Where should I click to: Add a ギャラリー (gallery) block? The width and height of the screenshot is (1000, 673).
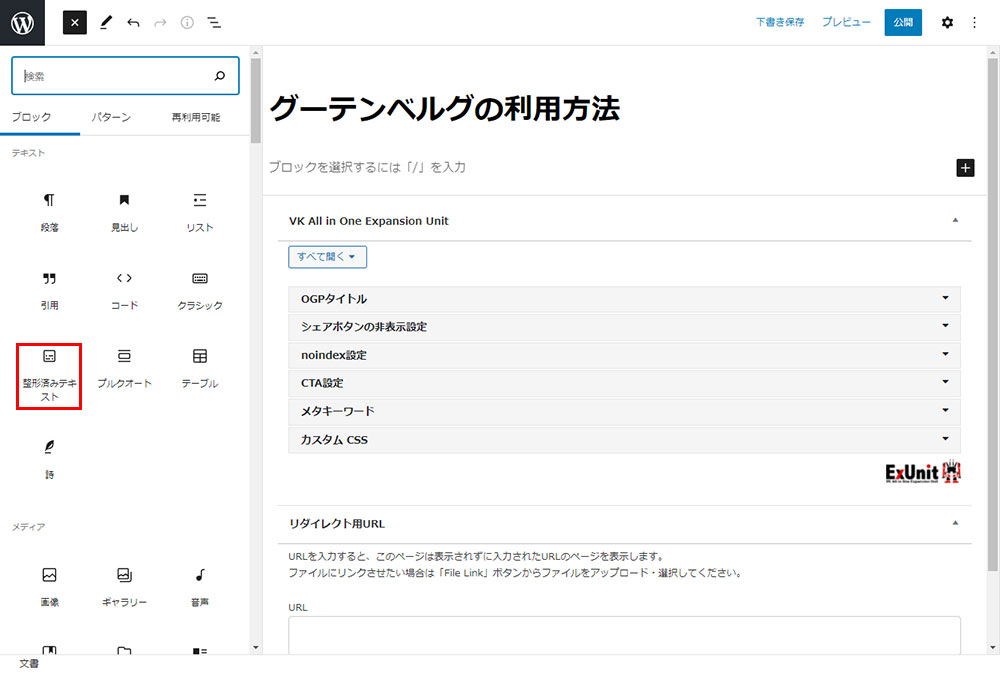tap(124, 586)
